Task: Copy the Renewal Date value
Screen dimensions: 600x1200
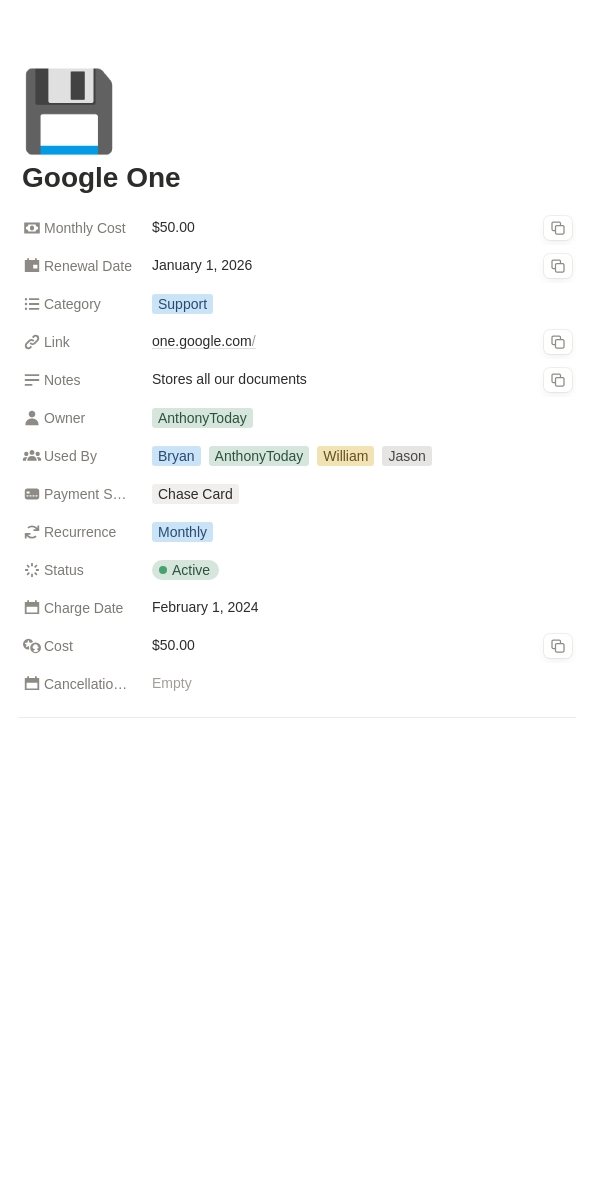Action: tap(558, 266)
